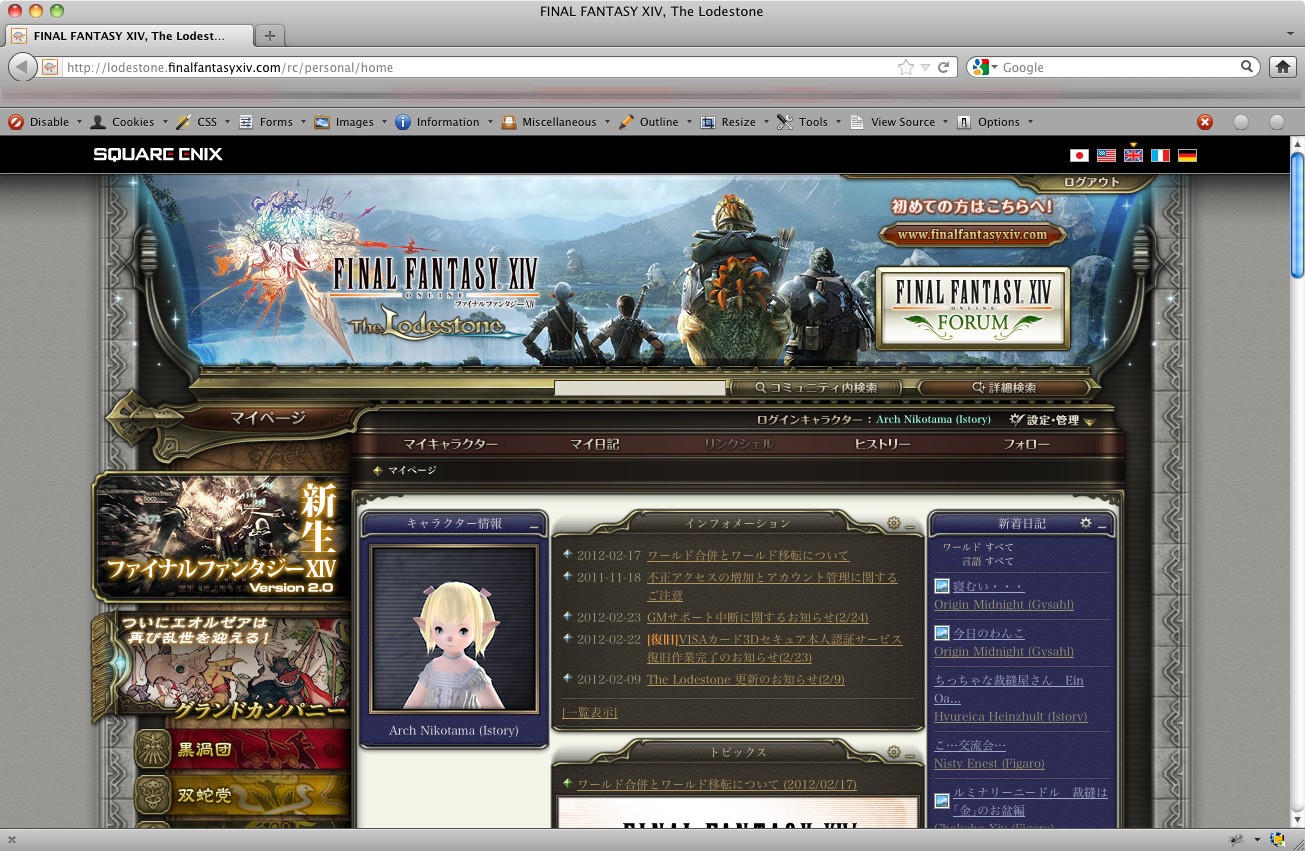
Task: Click the 詳細検索 advanced search button
Action: 1003,388
